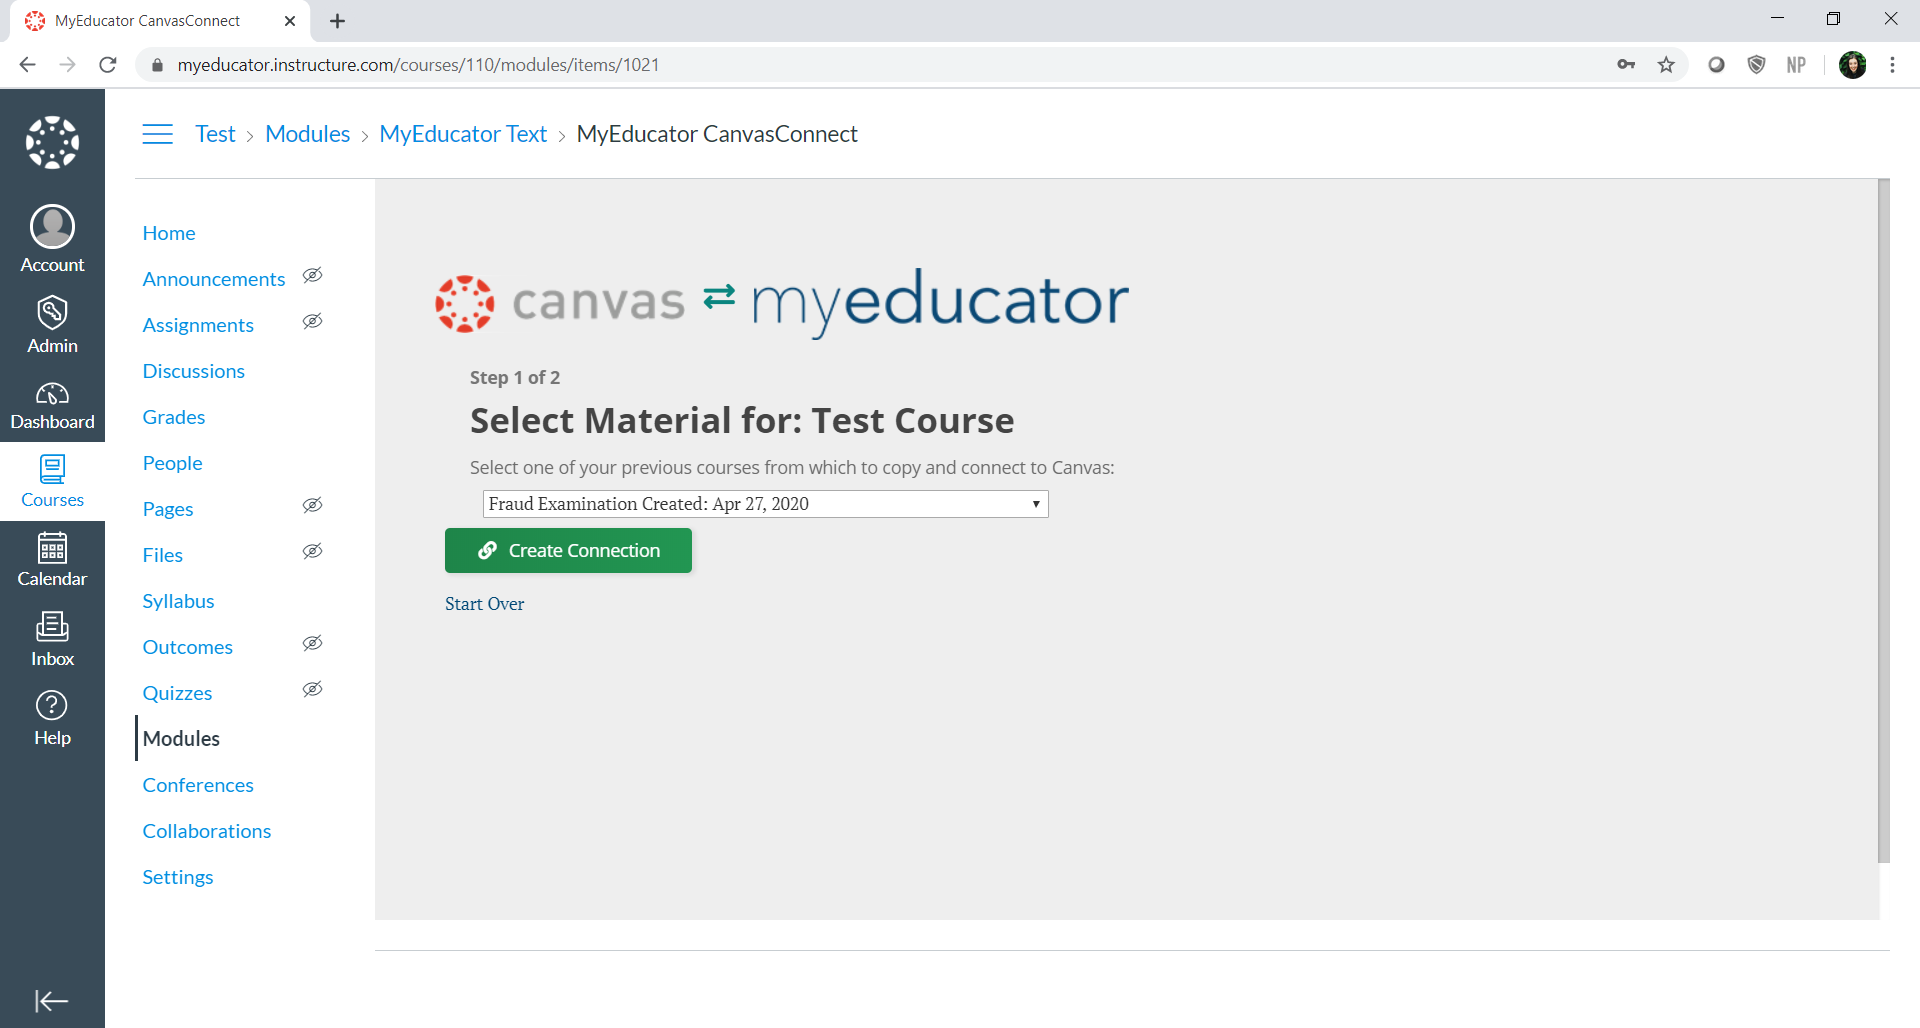The image size is (1920, 1028).
Task: Collapse the global navigation sidebar arrow
Action: (x=52, y=1001)
